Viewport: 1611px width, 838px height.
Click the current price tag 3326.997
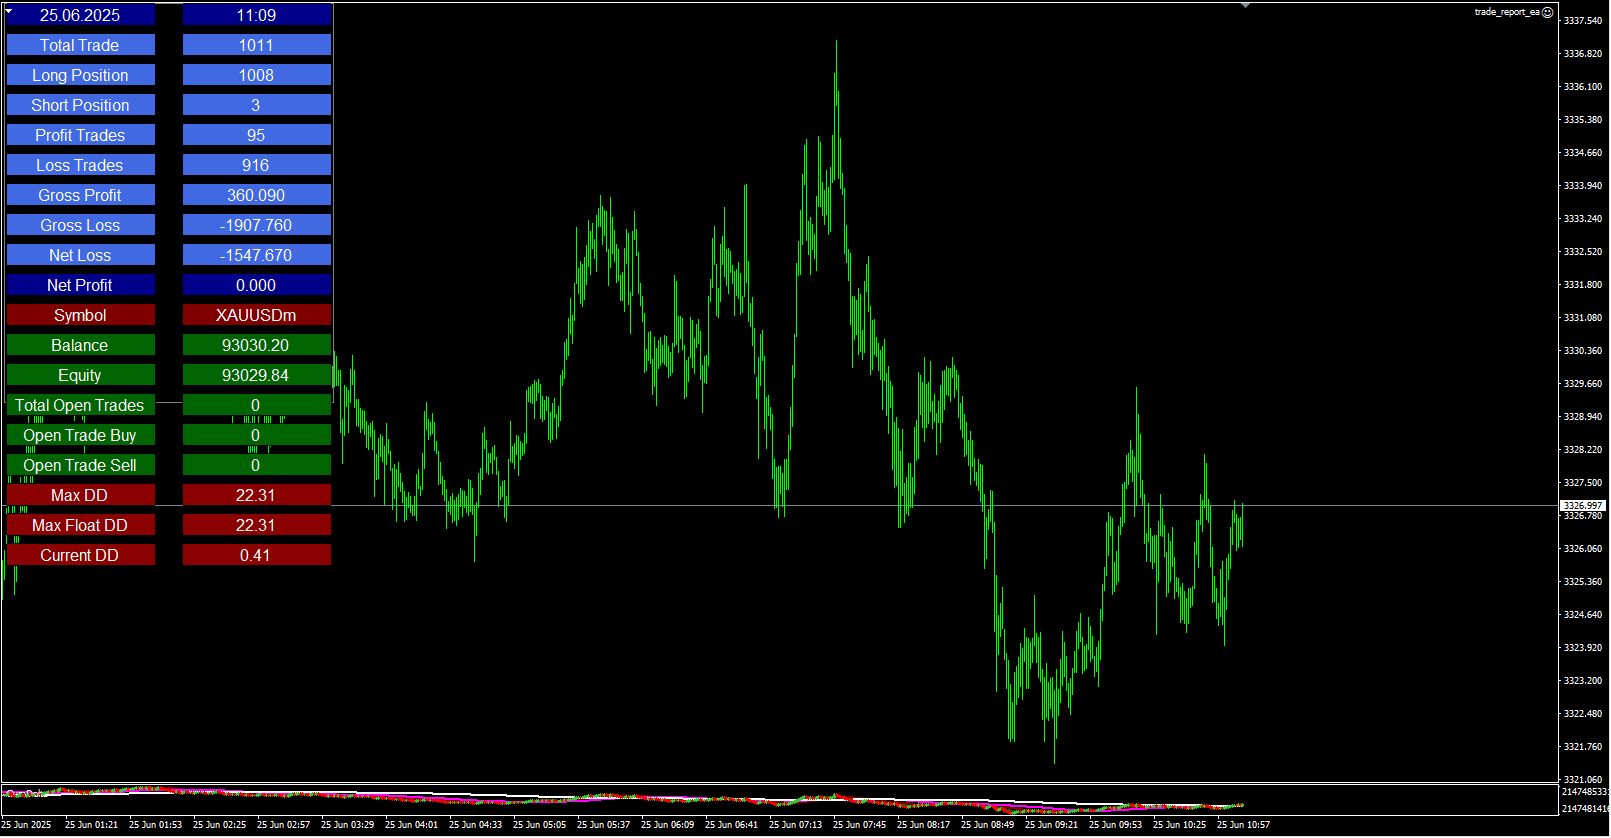[x=1583, y=506]
